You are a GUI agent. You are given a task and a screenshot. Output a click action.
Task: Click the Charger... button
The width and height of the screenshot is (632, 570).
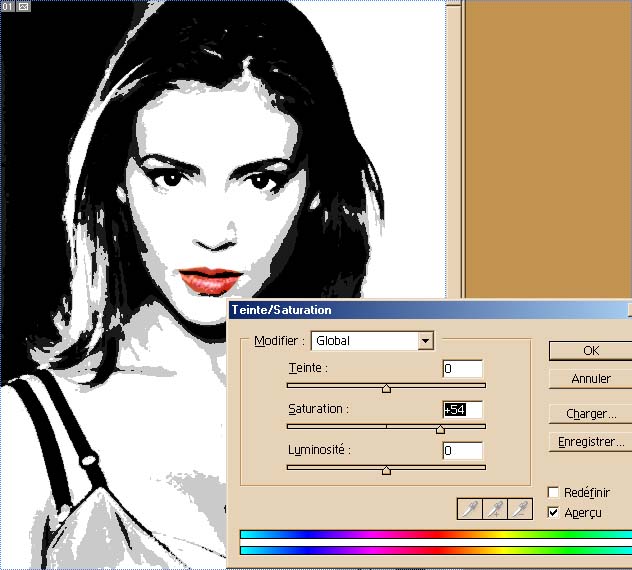[x=590, y=413]
